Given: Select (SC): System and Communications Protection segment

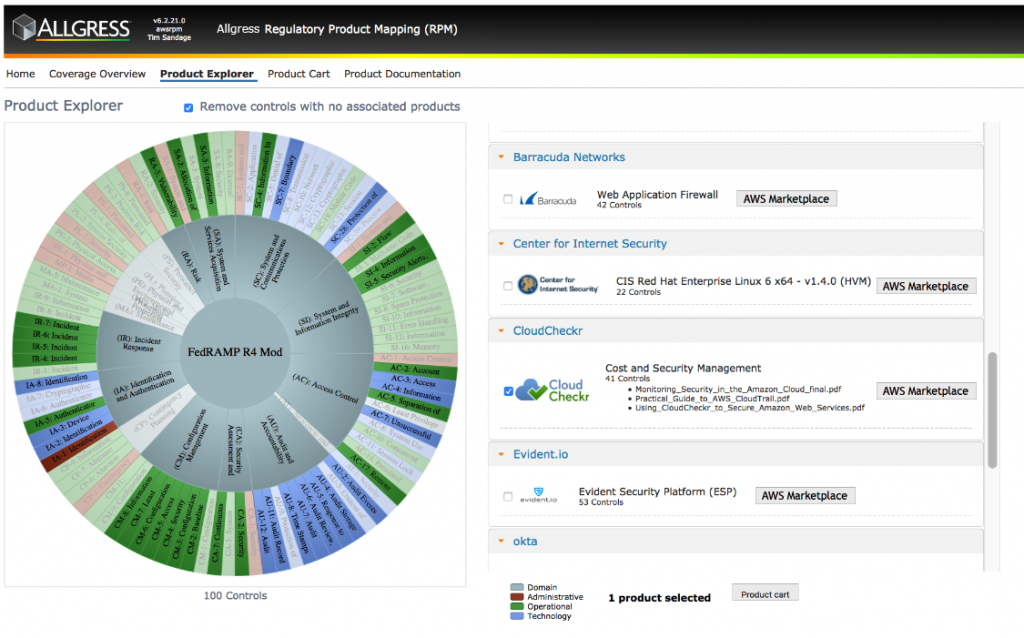Looking at the screenshot, I should [x=270, y=259].
